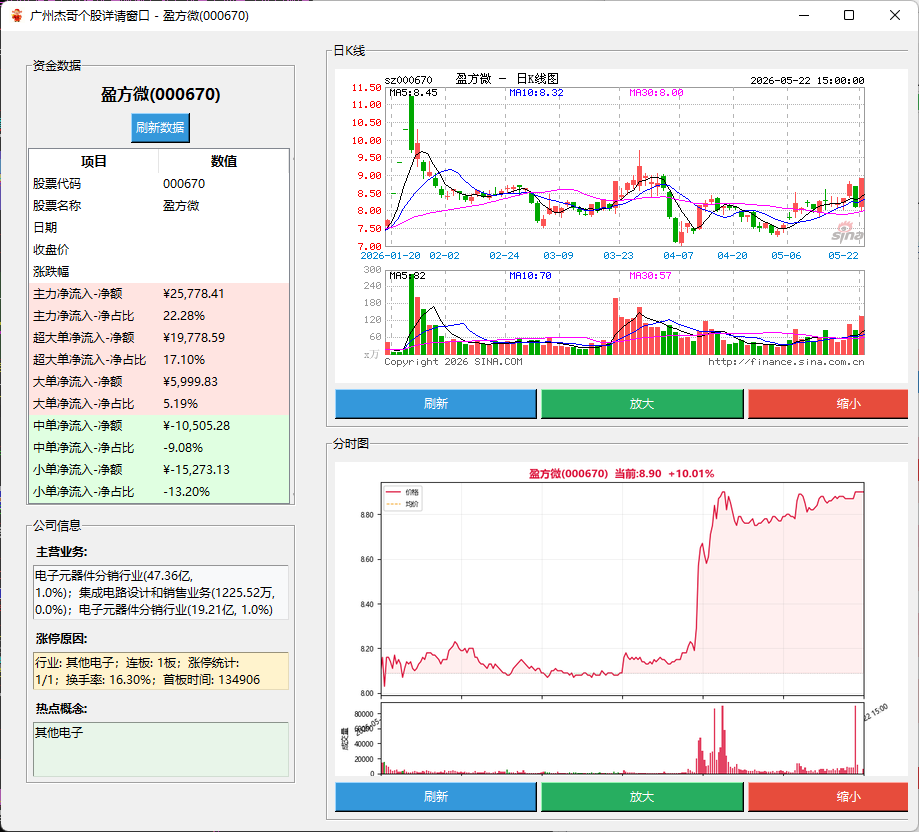
Task: Select the 数值 column header
Action: coord(224,161)
